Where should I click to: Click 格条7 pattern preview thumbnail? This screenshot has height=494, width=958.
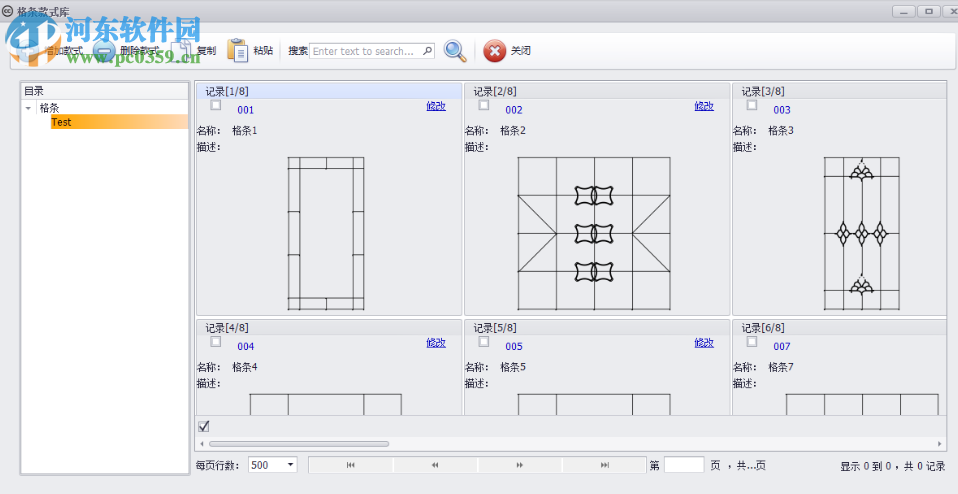click(x=862, y=404)
